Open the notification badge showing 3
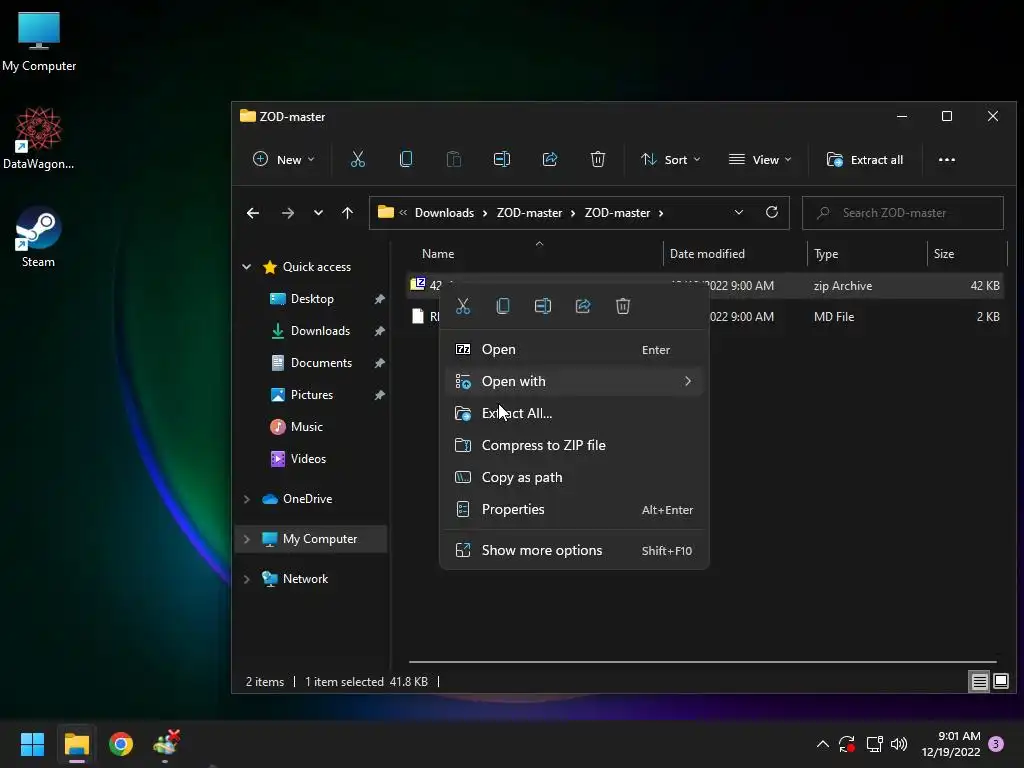Viewport: 1024px width, 768px height. (996, 744)
